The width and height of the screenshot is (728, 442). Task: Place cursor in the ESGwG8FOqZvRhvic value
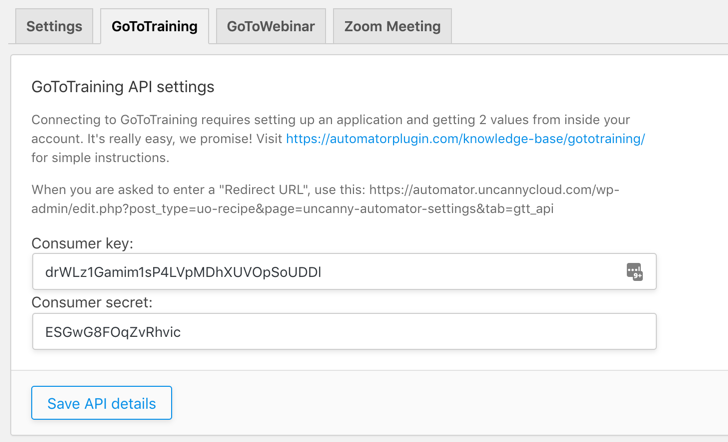(113, 332)
